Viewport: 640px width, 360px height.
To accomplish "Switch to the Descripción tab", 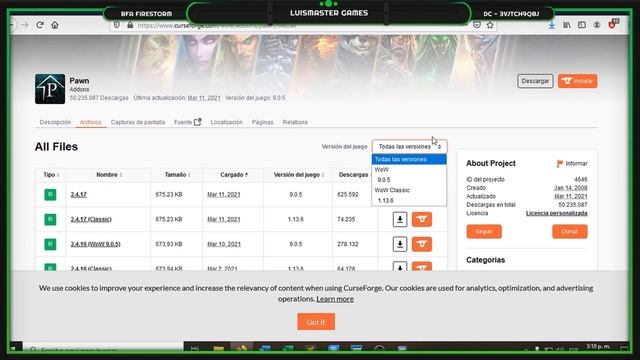I will pos(55,122).
